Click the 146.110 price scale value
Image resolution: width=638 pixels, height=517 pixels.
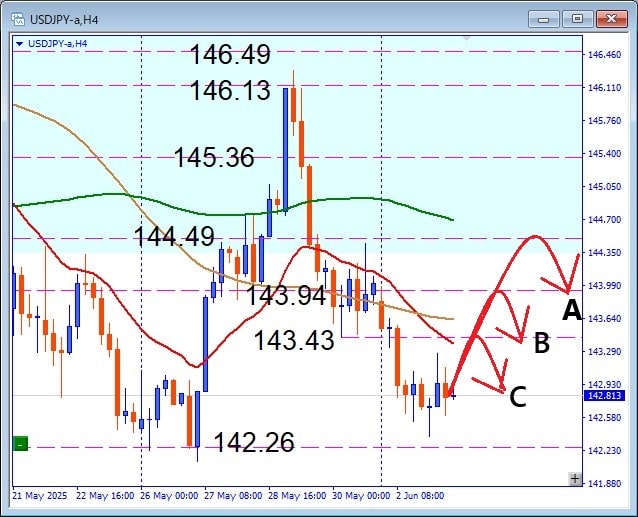(605, 87)
